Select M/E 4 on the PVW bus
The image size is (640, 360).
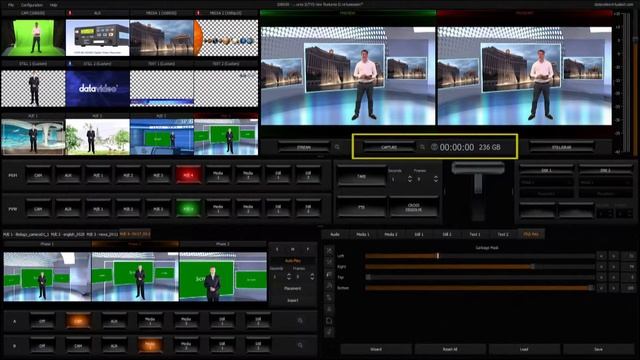pyautogui.click(x=188, y=208)
